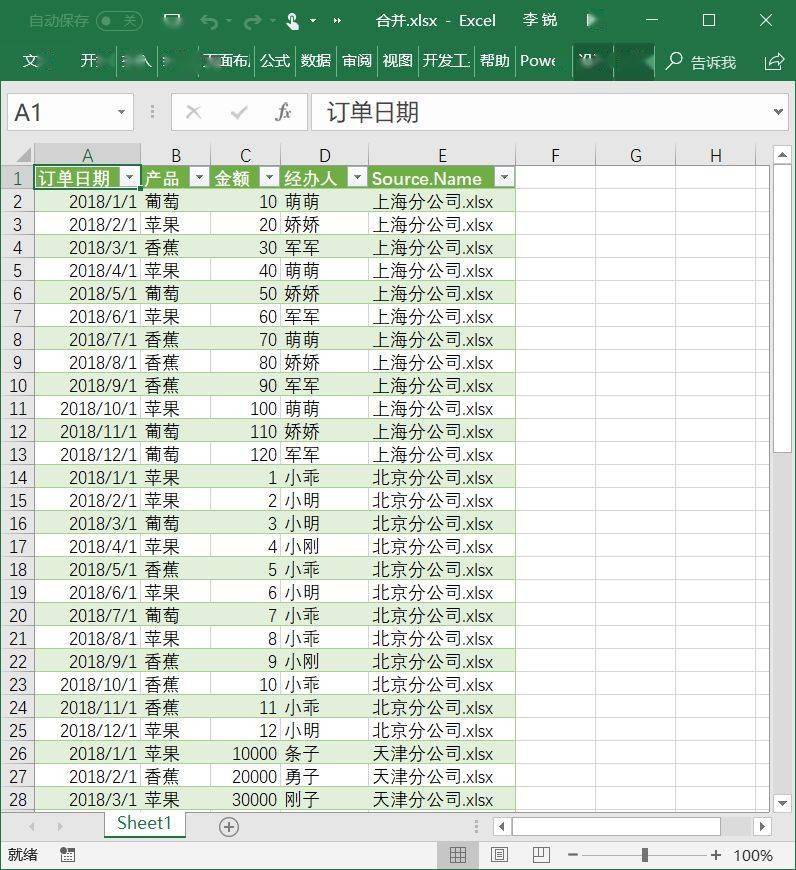Zoom in with plus button
796x870 pixels.
click(x=716, y=855)
